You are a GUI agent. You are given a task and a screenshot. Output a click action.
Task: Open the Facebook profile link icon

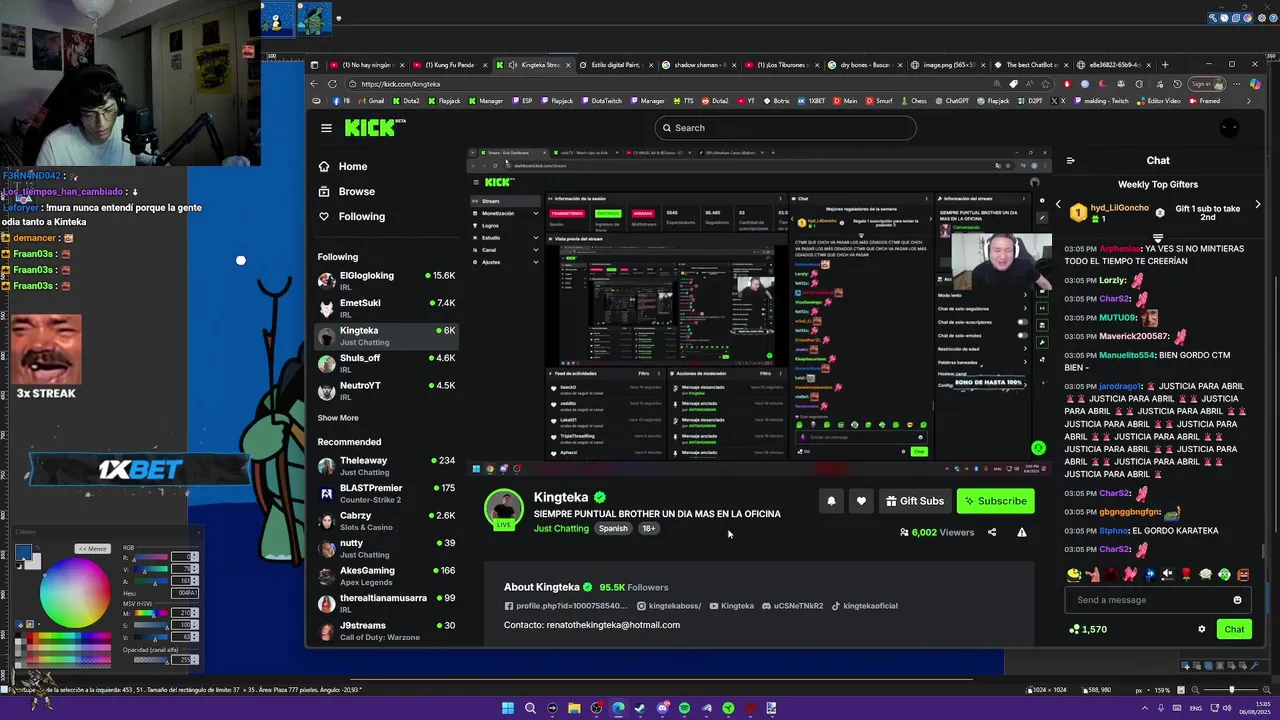point(509,606)
